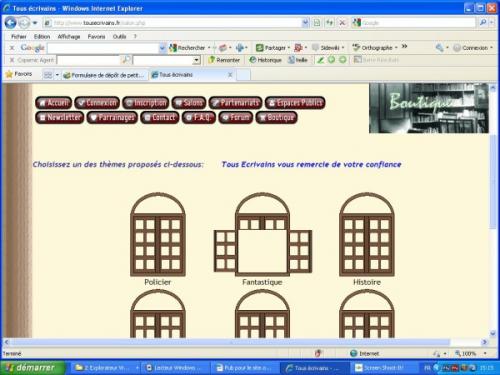Click the Policier window icon
The width and height of the screenshot is (500, 375).
[158, 234]
